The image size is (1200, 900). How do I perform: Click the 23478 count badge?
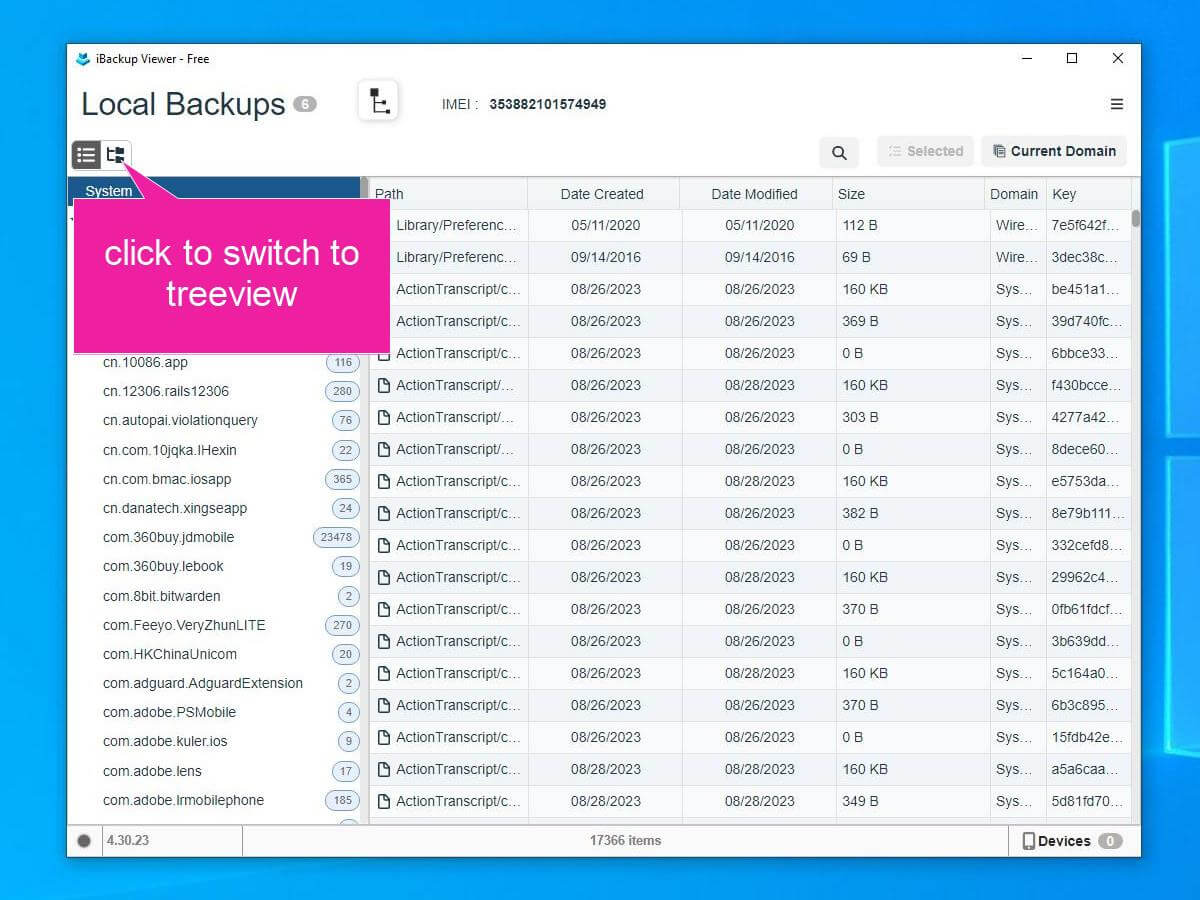[336, 537]
